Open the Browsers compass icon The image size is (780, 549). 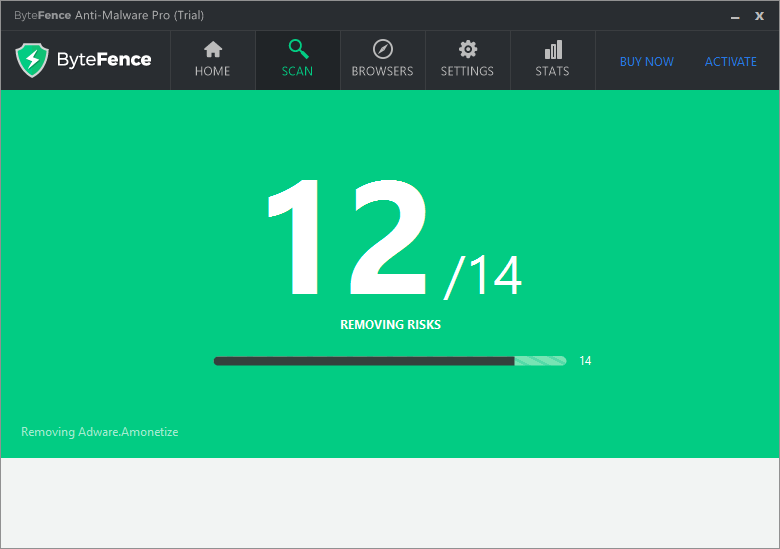383,49
